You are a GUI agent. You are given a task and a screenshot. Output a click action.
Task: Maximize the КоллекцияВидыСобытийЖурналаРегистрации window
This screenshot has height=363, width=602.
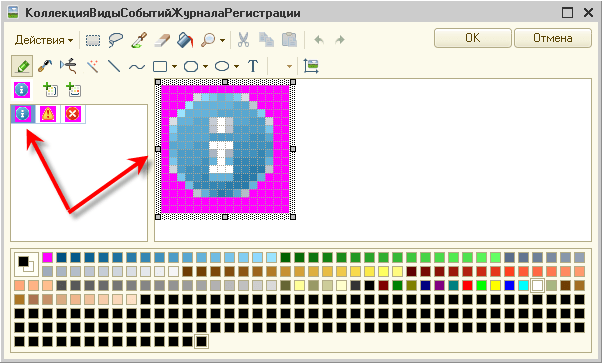pyautogui.click(x=567, y=13)
